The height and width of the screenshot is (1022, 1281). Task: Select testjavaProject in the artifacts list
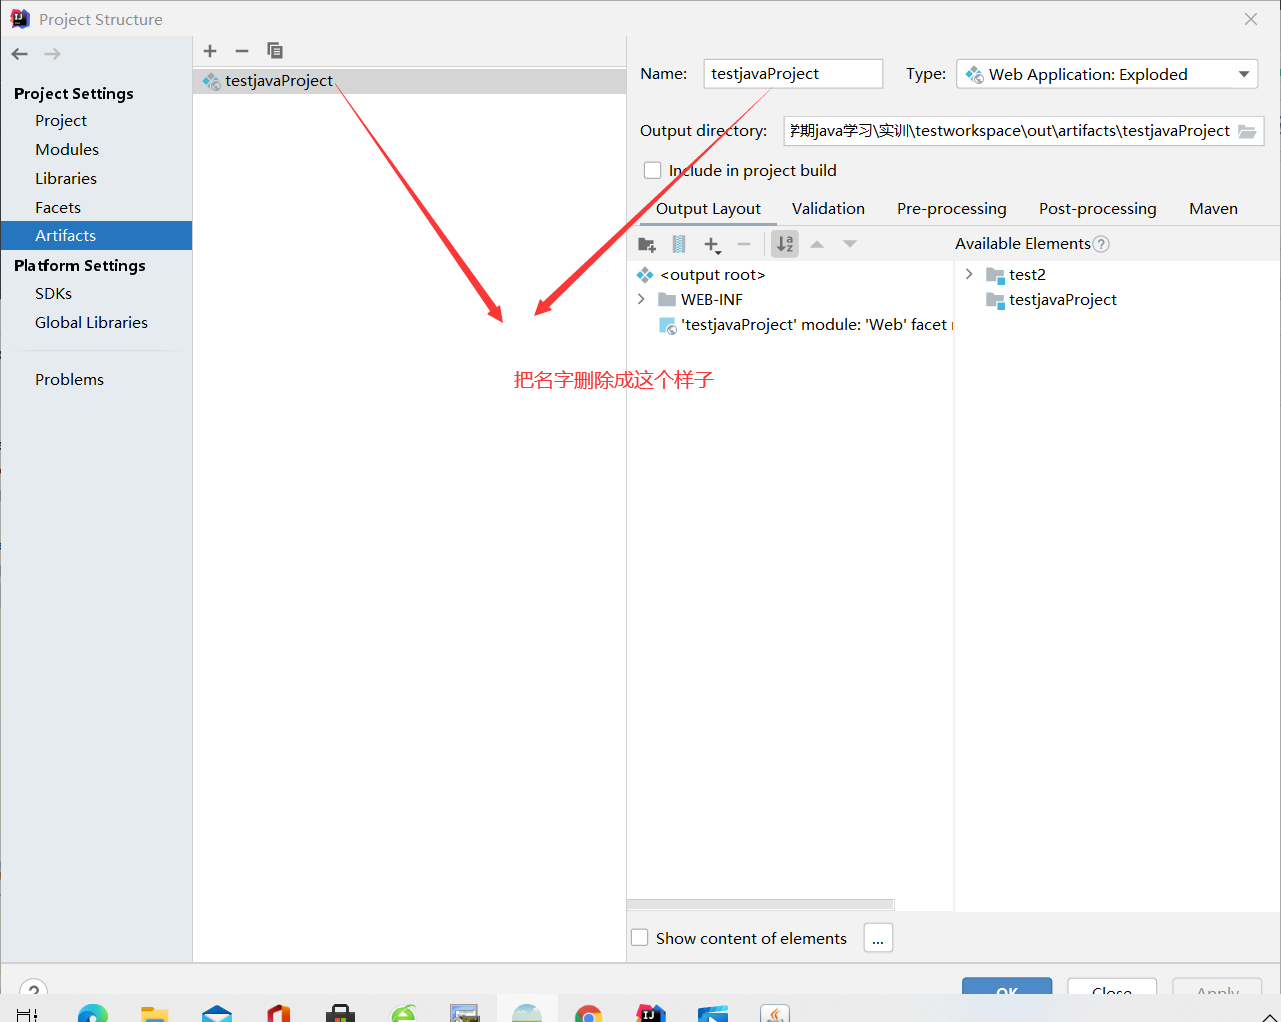click(409, 81)
